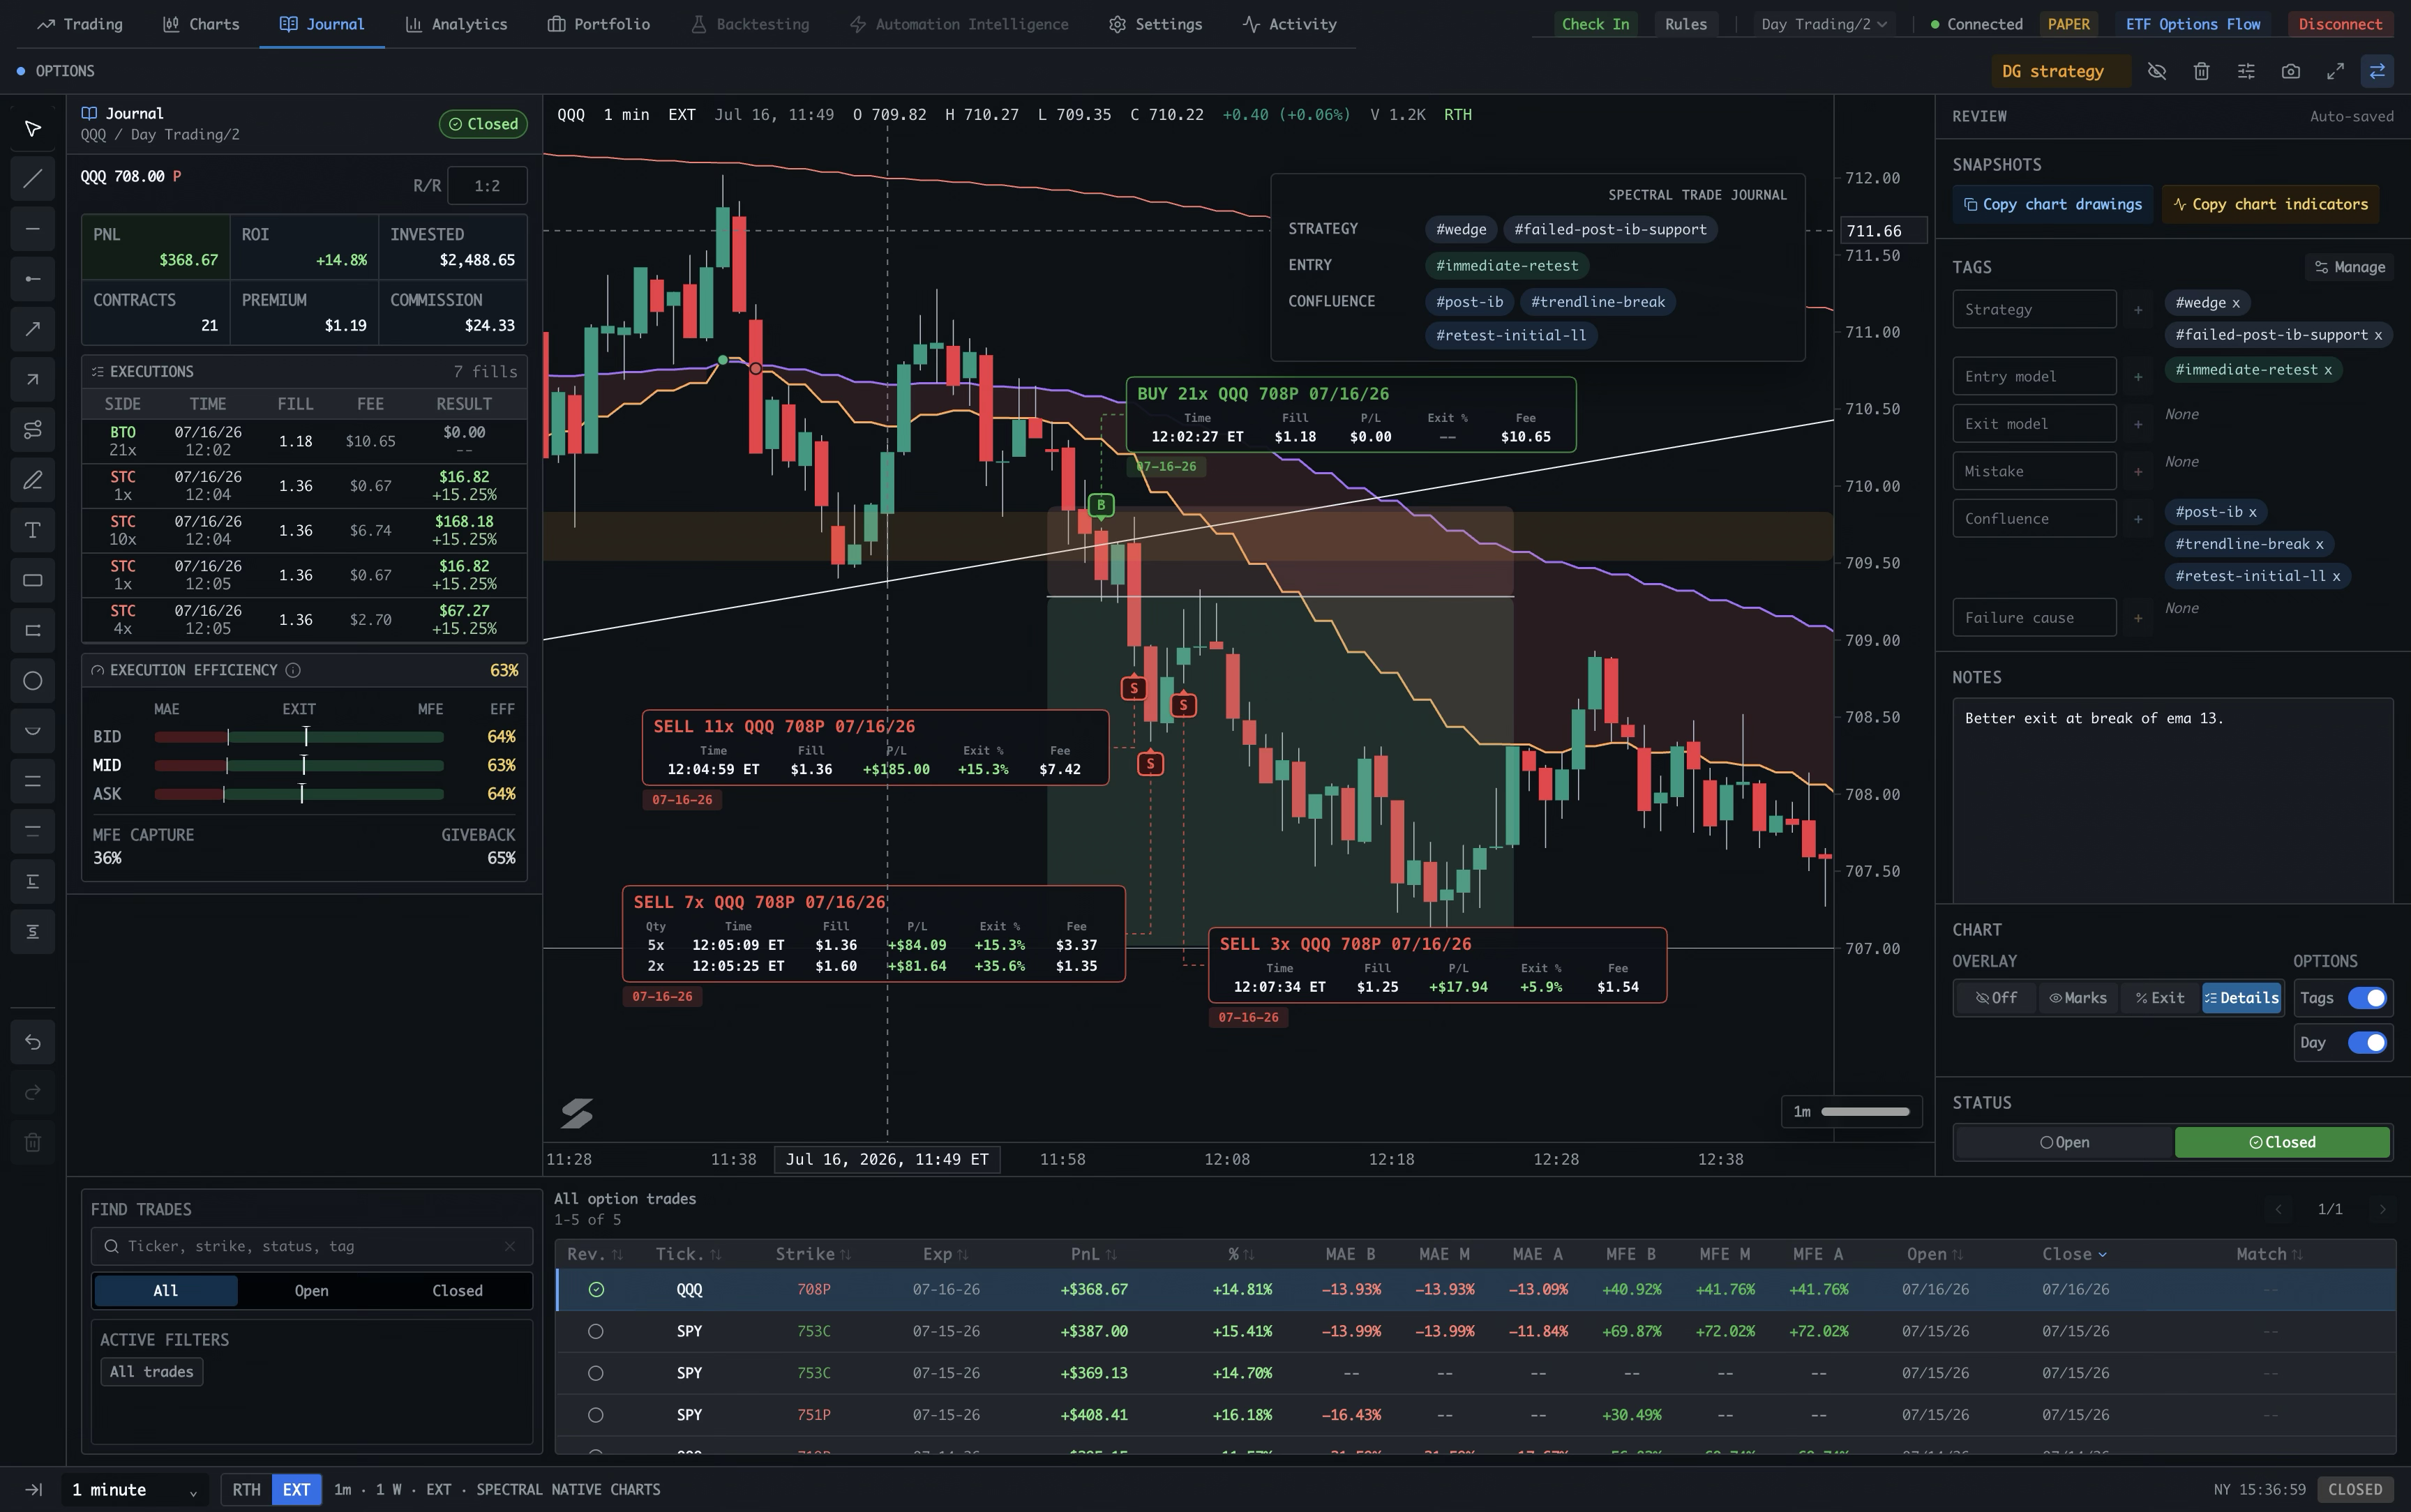Viewport: 2411px width, 1512px height.
Task: Select the trend line drawing tool
Action: (x=32, y=179)
